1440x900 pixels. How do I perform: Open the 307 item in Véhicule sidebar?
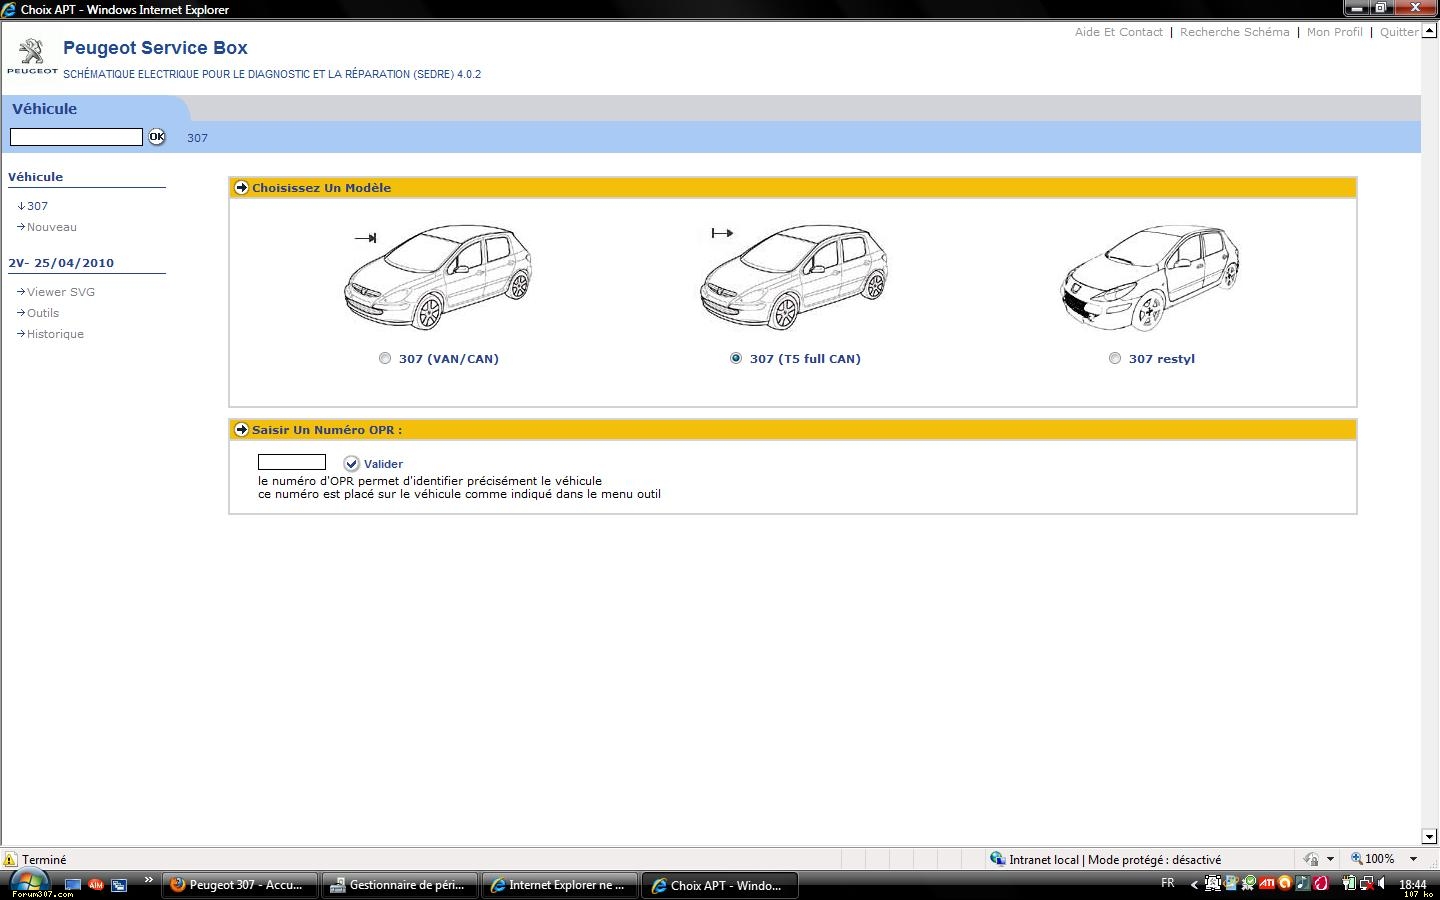tap(37, 206)
